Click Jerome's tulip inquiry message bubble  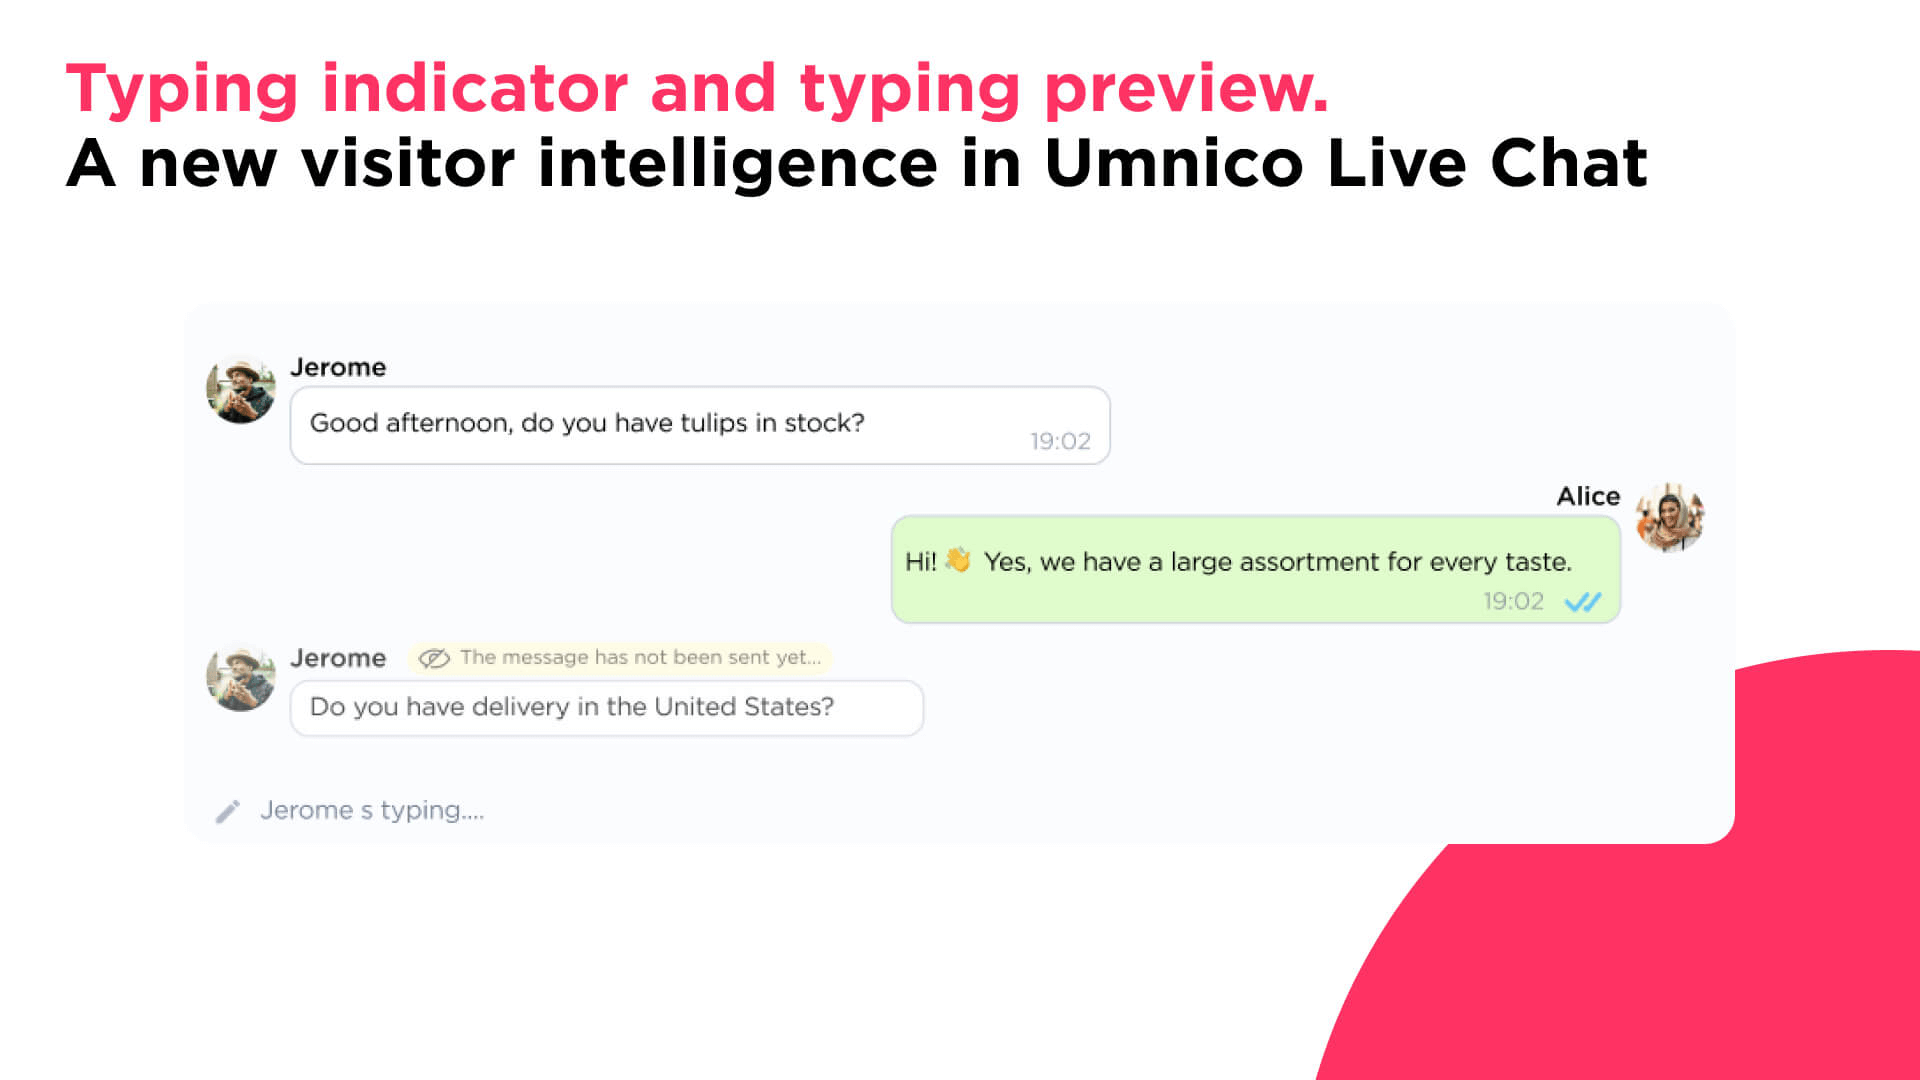(699, 422)
